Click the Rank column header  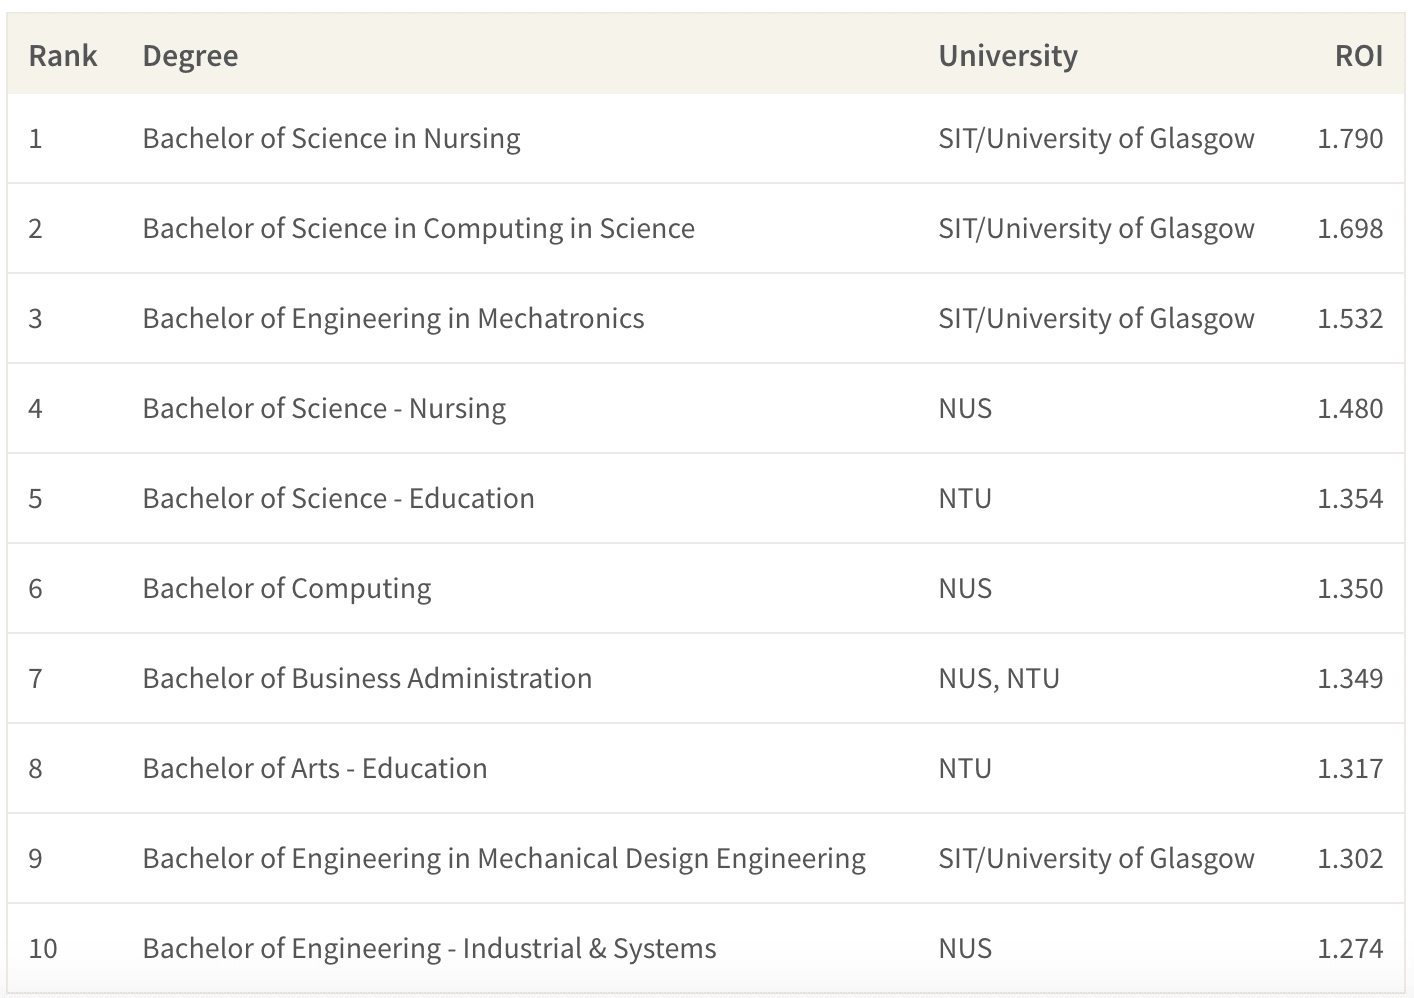[x=62, y=56]
